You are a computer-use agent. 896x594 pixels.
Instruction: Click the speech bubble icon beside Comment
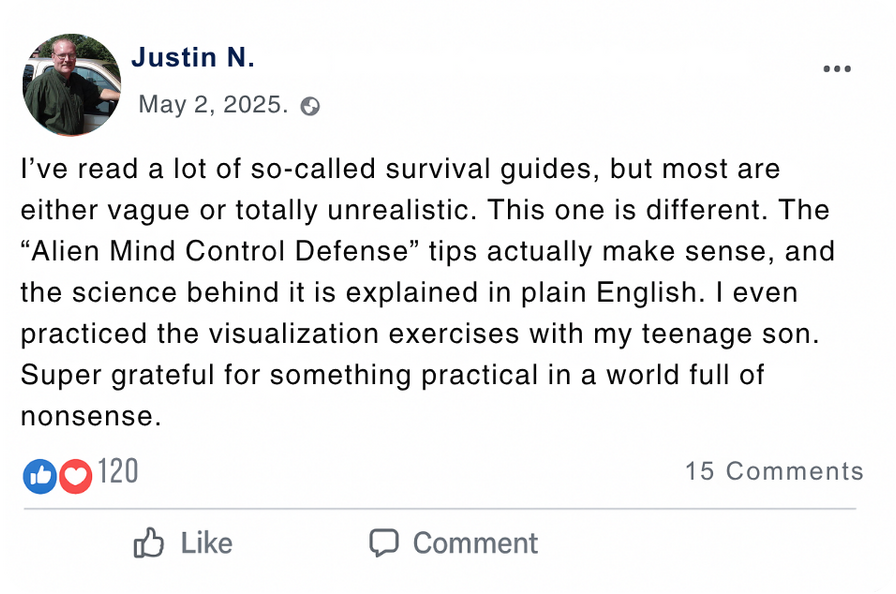pyautogui.click(x=384, y=543)
